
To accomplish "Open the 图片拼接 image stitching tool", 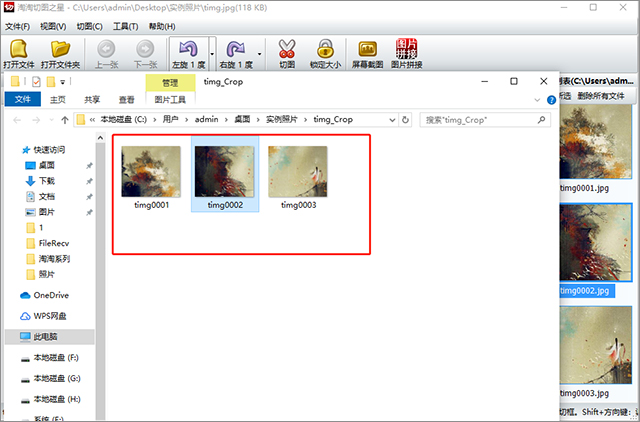I will [x=406, y=53].
